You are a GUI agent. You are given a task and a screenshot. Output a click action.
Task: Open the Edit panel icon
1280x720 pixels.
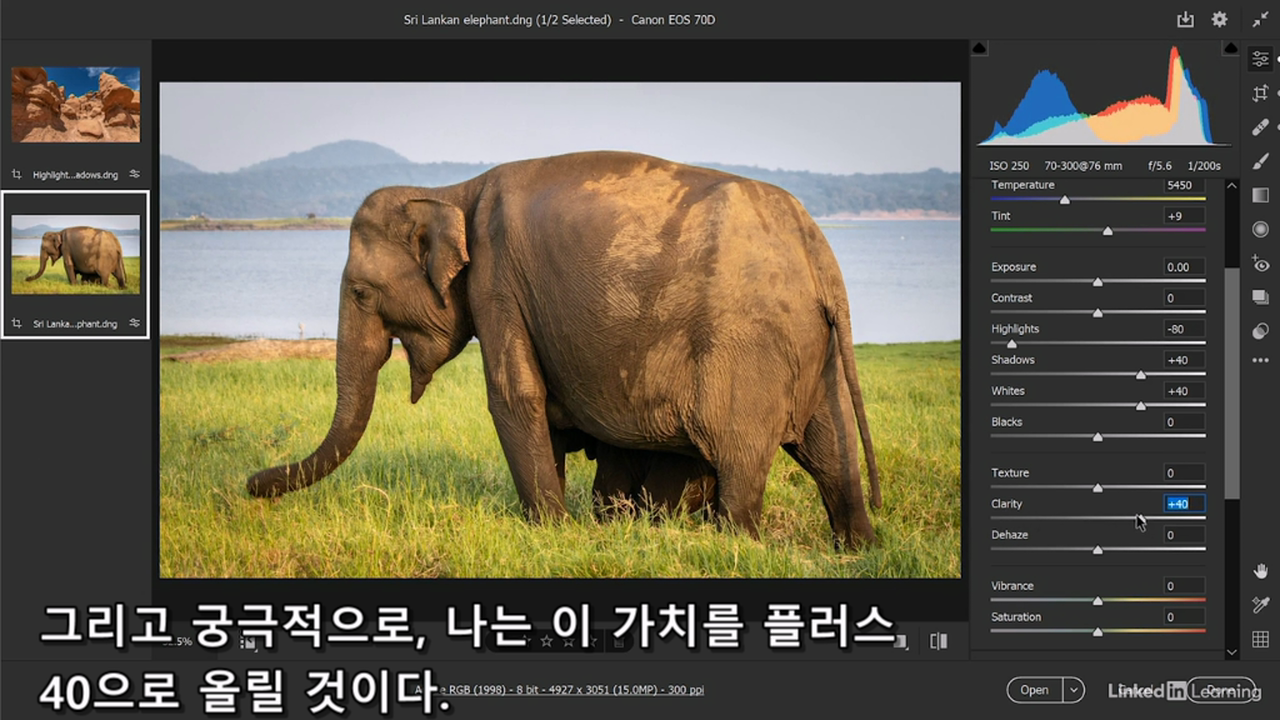pyautogui.click(x=1260, y=59)
